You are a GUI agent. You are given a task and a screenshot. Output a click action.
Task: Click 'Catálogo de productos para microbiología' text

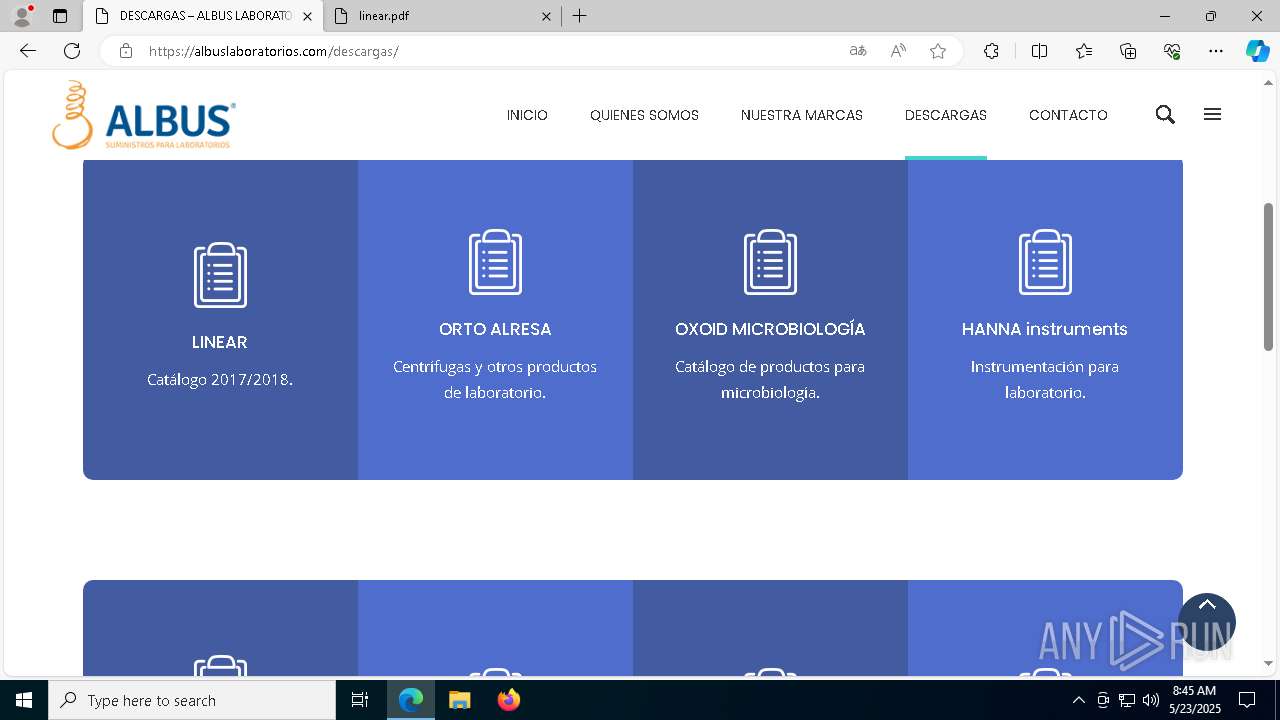pos(770,380)
